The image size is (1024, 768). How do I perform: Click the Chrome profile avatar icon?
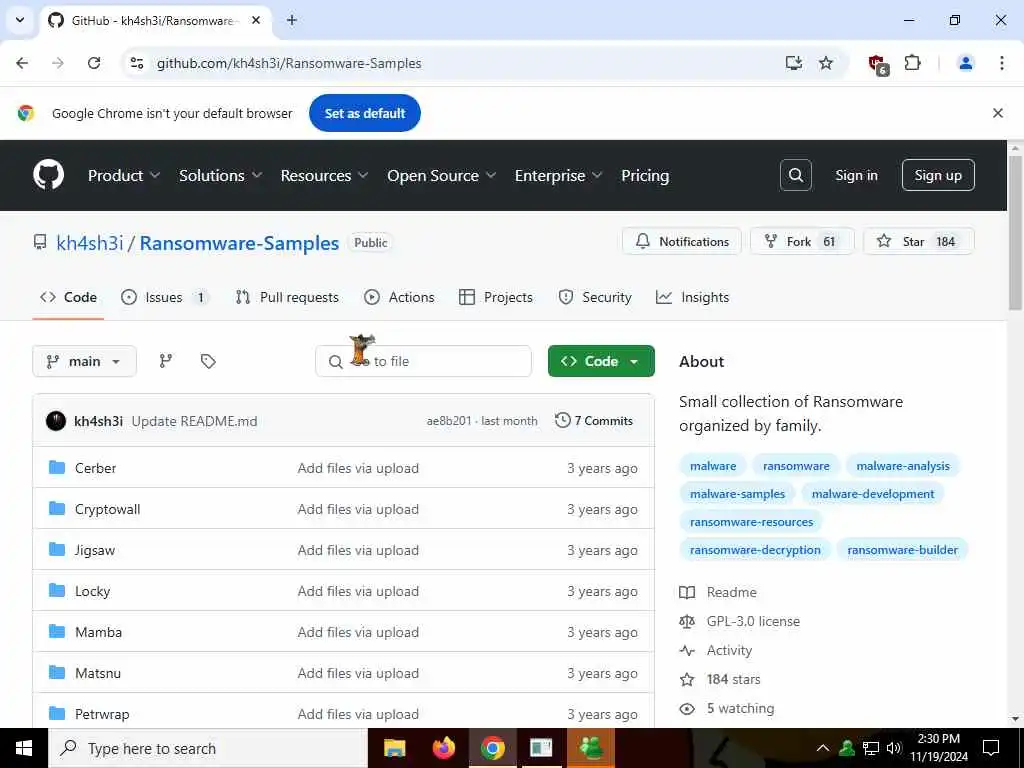[x=965, y=63]
